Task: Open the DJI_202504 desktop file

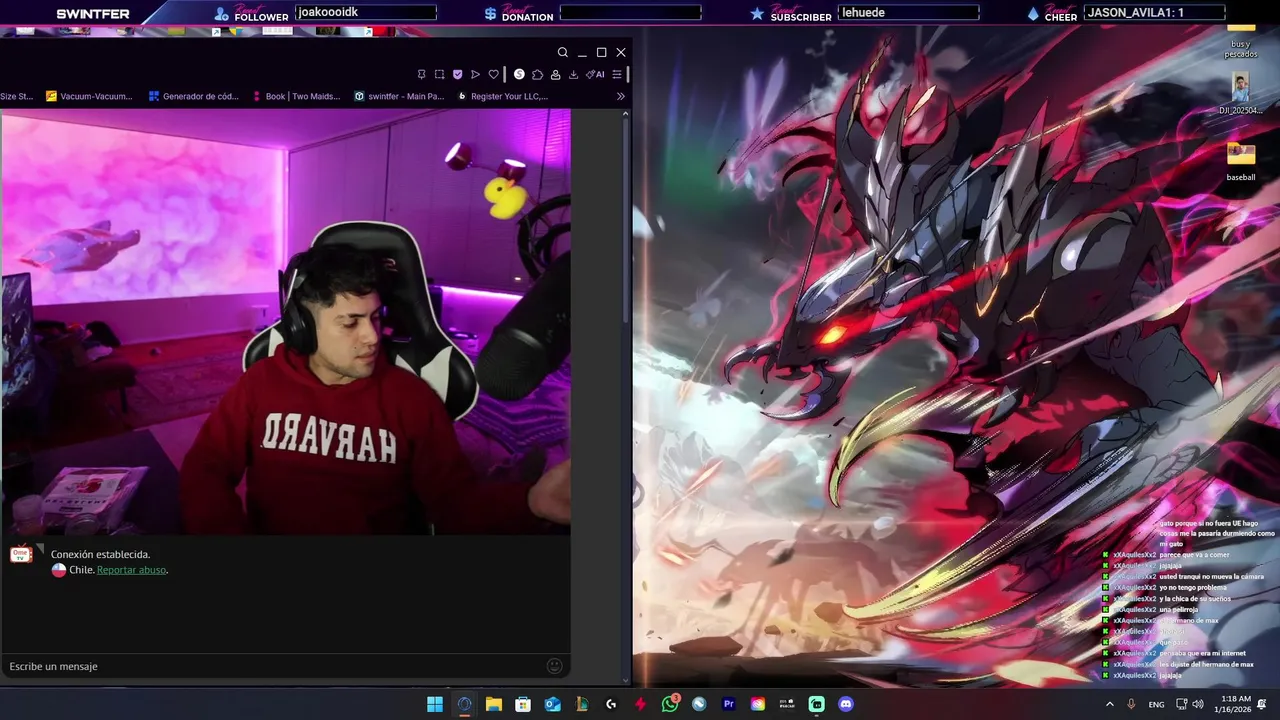Action: coord(1241,94)
